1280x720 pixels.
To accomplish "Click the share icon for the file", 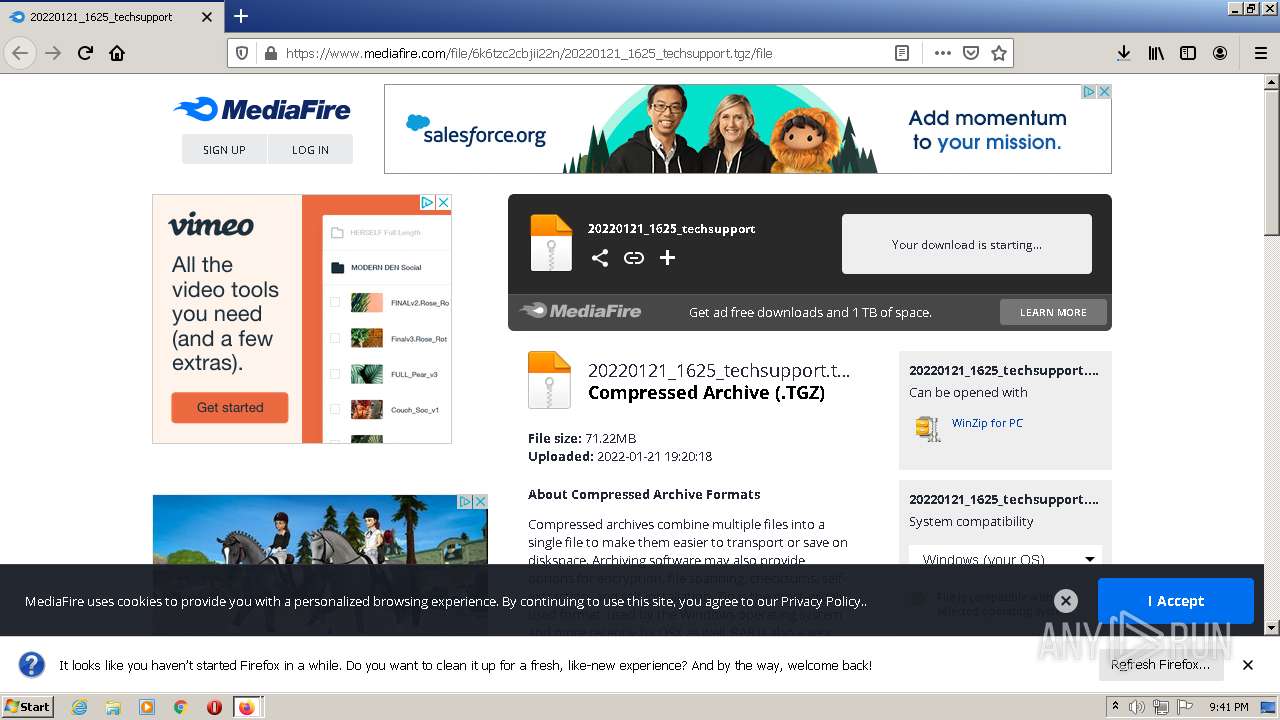I will click(x=599, y=258).
